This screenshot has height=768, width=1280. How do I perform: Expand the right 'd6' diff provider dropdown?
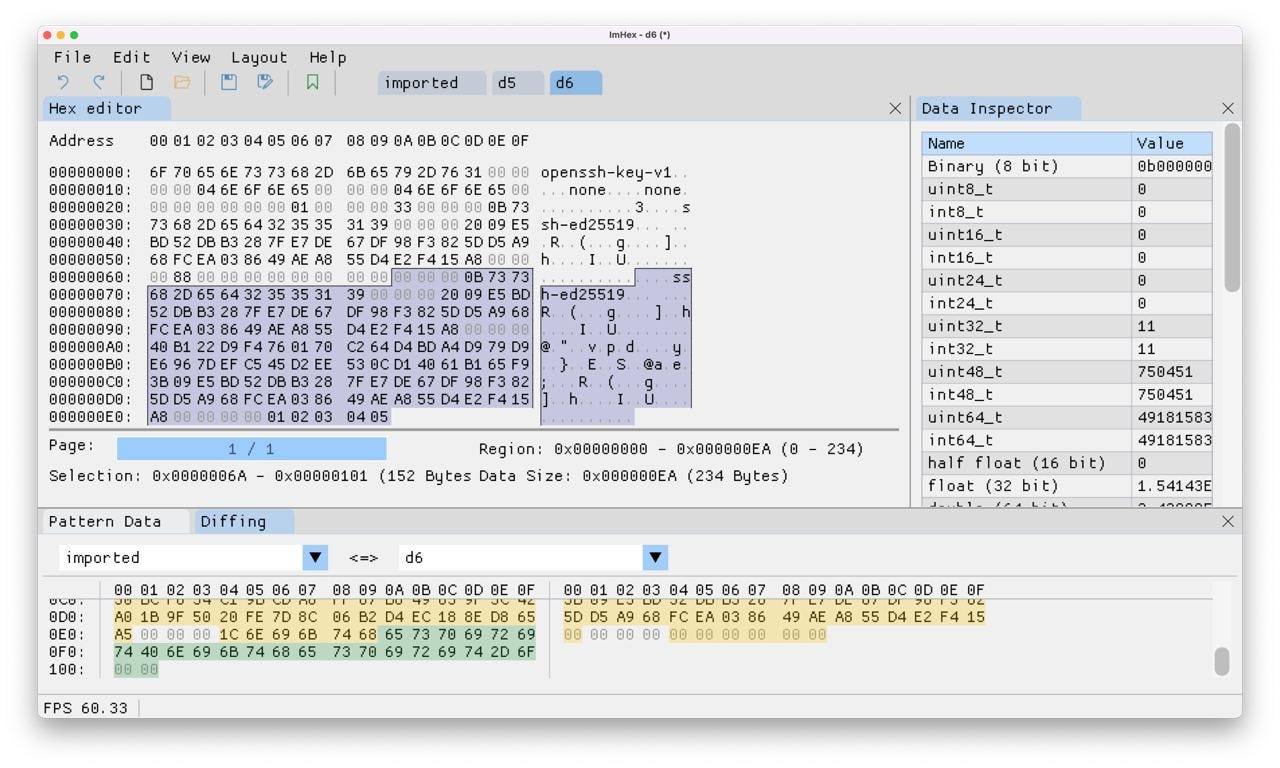click(655, 558)
